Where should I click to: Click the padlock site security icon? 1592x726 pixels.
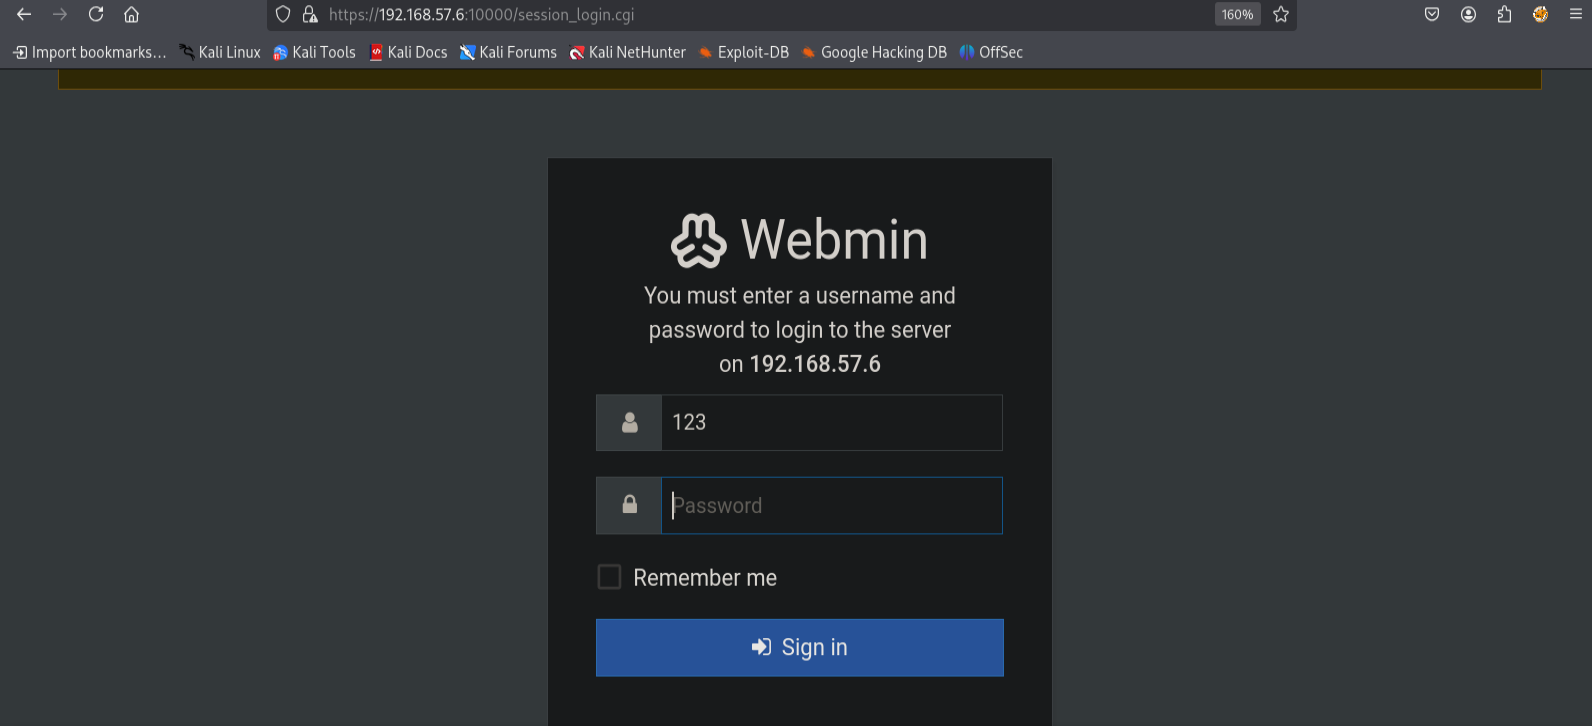[x=310, y=15]
